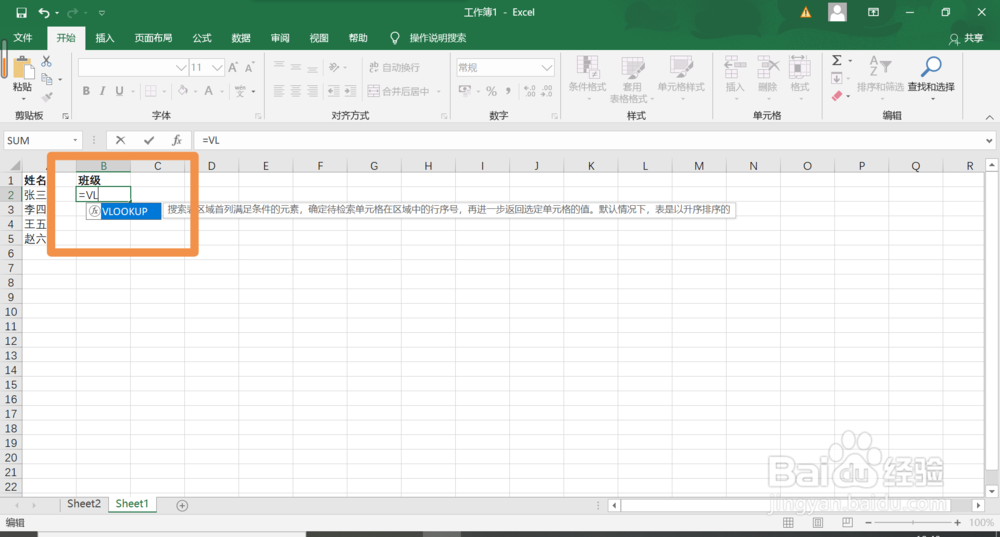
Task: Add a new sheet with plus button
Action: click(x=182, y=506)
